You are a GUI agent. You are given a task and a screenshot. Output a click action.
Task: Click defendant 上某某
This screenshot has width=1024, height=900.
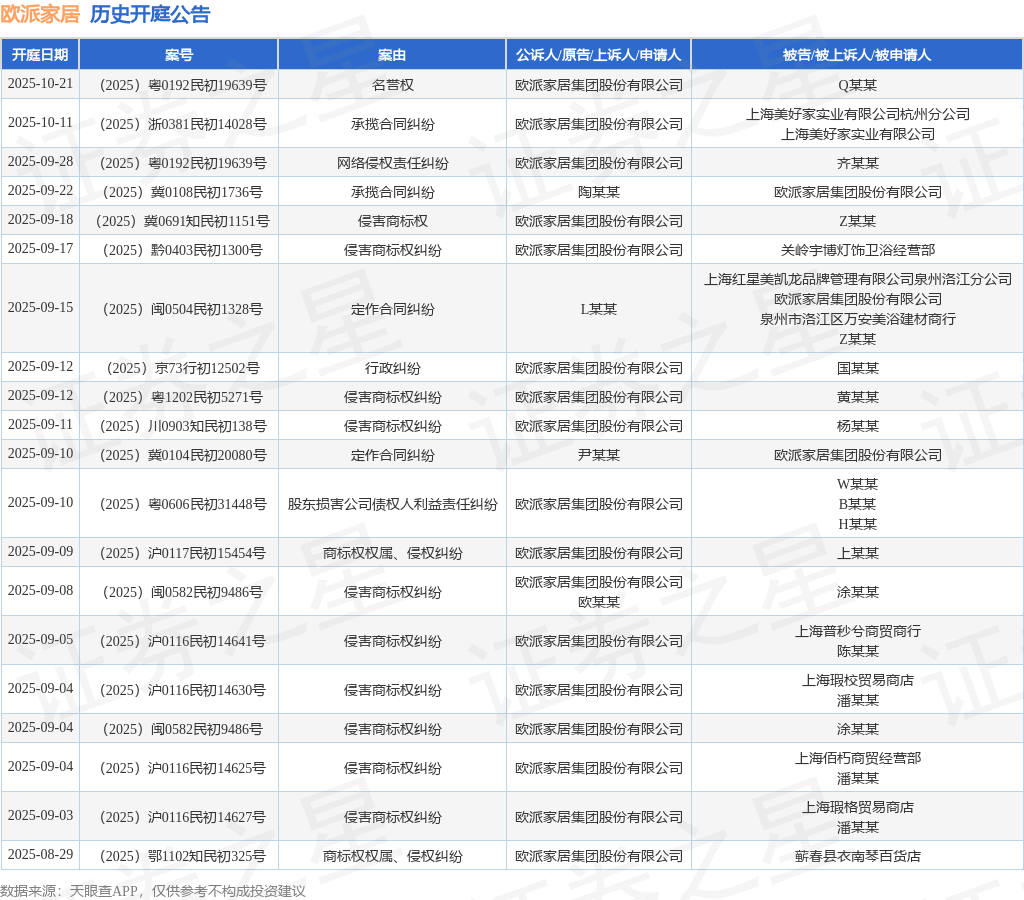click(857, 553)
